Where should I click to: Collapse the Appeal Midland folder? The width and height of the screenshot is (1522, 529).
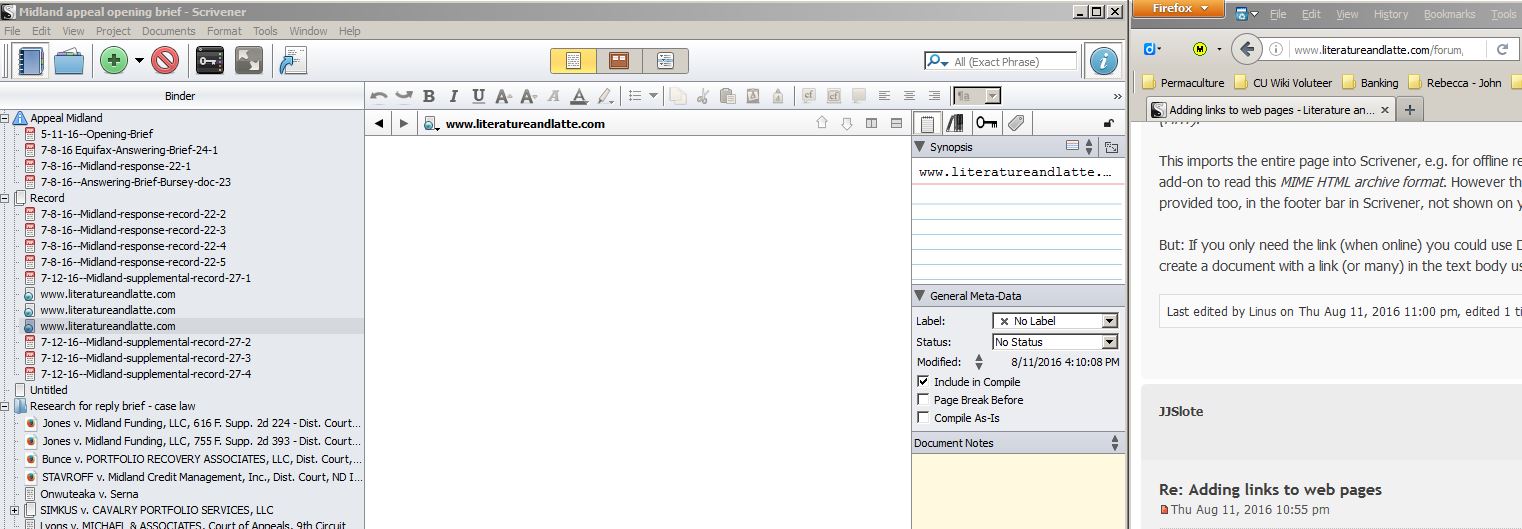[x=5, y=118]
